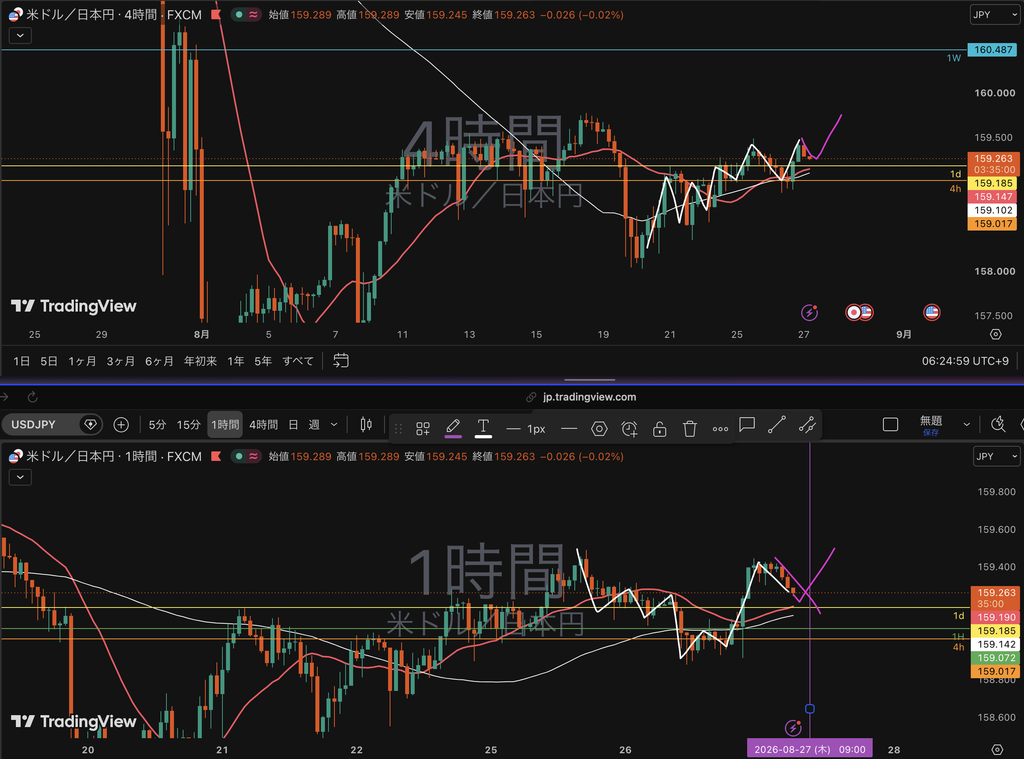The width and height of the screenshot is (1024, 759).
Task: Open timezone menu 06:24:59 UTC+9
Action: coord(965,361)
